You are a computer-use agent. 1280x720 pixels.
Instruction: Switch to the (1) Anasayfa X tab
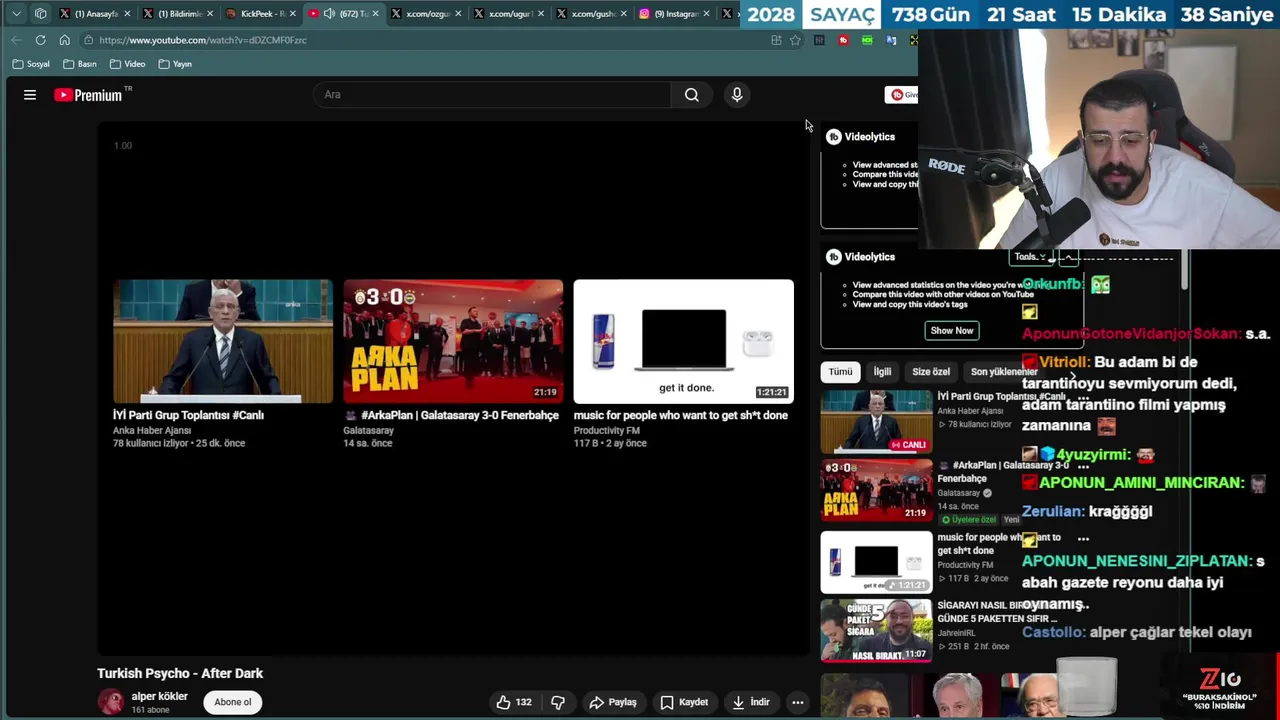(96, 14)
